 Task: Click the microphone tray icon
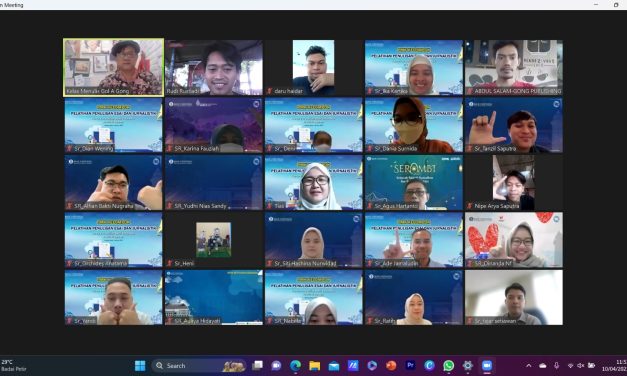tap(556, 366)
